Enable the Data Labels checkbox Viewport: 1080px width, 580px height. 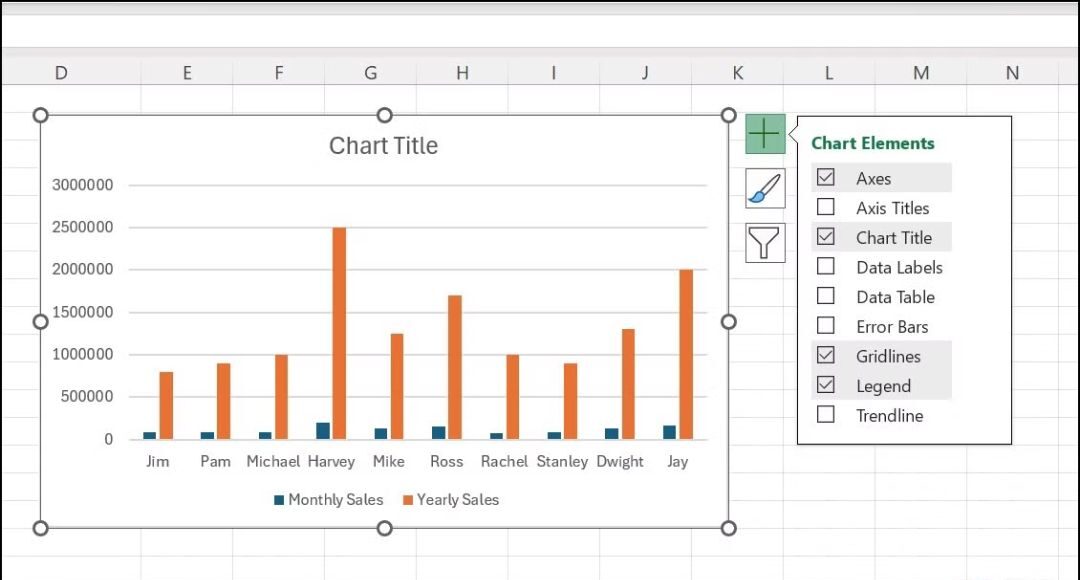click(826, 267)
